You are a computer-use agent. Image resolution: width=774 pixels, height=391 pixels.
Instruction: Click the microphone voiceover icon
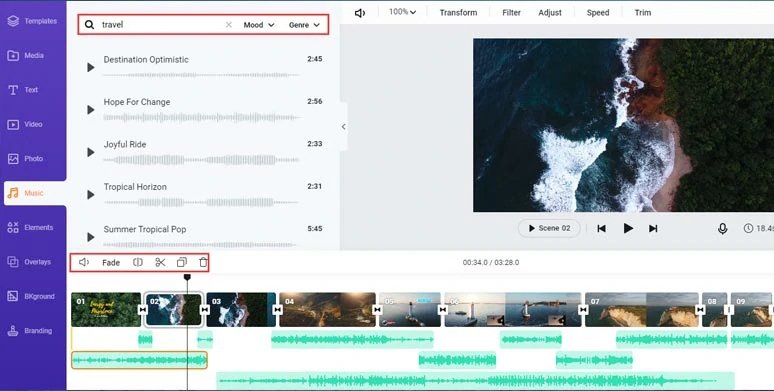(x=722, y=229)
